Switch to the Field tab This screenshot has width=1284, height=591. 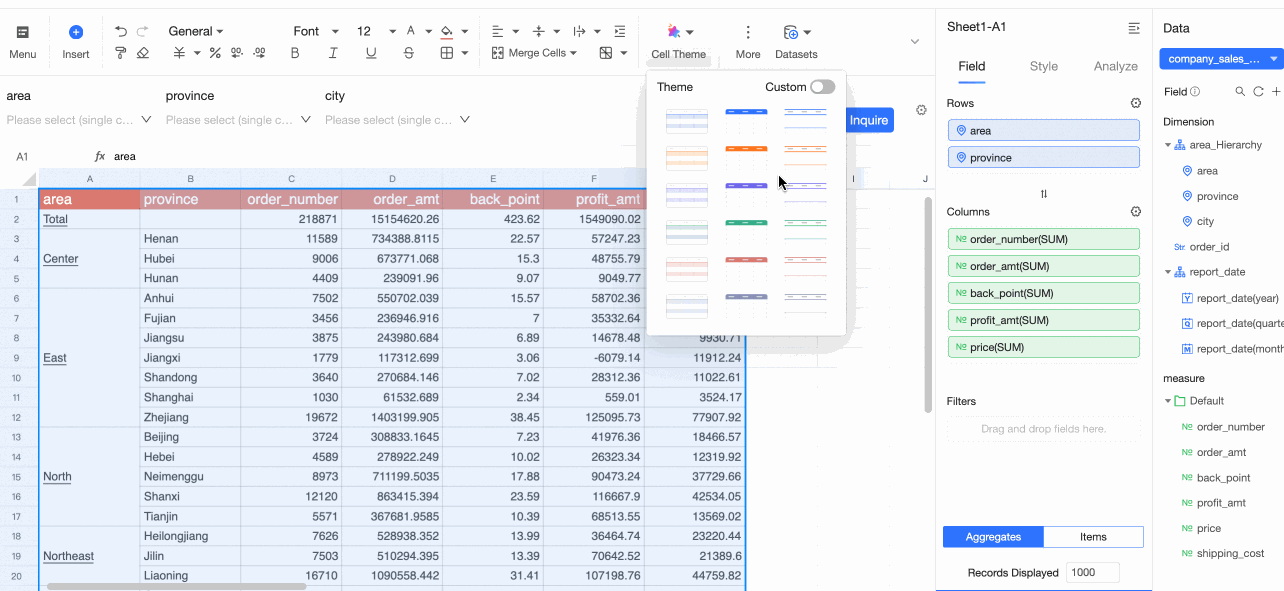coord(972,66)
